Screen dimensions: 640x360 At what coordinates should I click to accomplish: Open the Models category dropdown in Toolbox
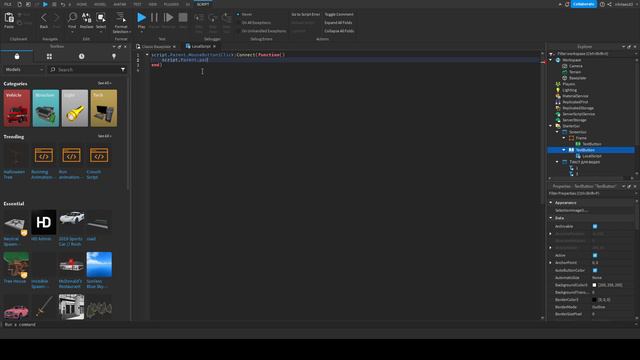click(x=24, y=70)
